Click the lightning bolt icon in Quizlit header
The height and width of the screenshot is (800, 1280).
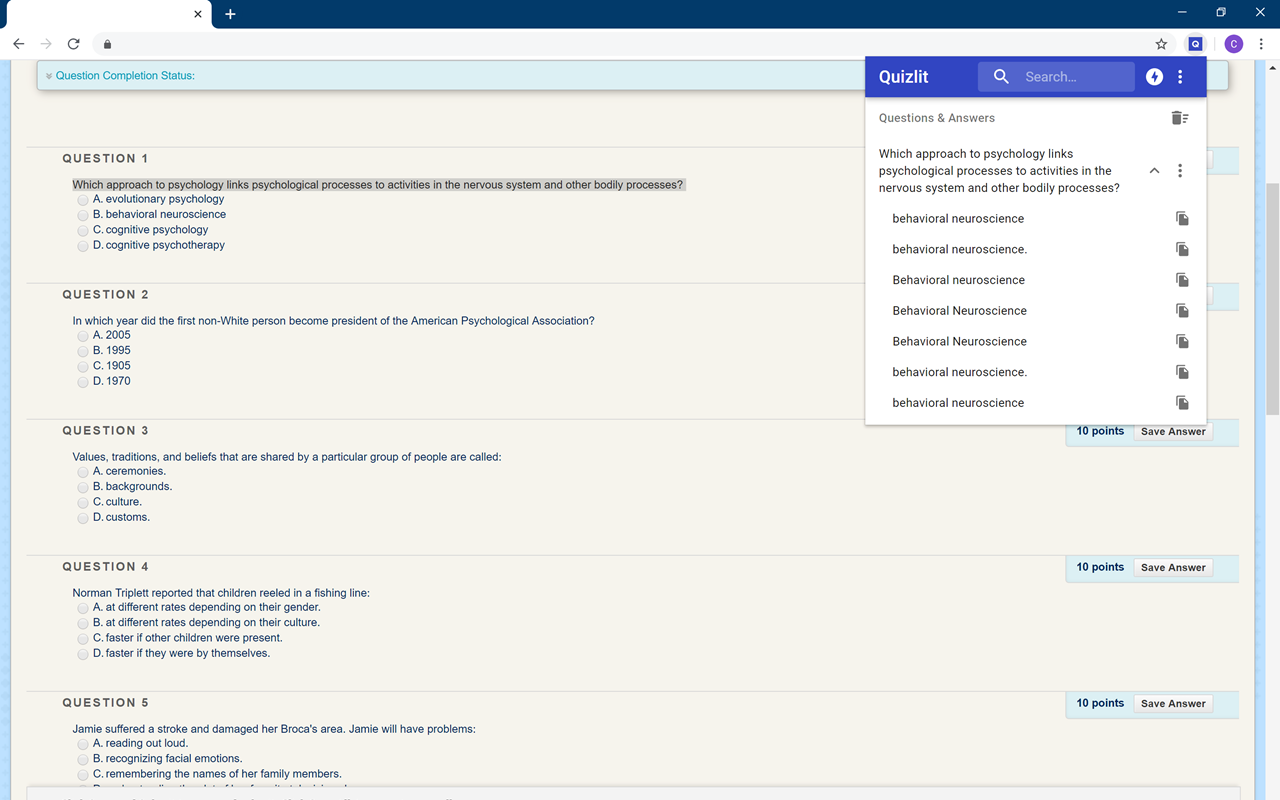click(1154, 76)
